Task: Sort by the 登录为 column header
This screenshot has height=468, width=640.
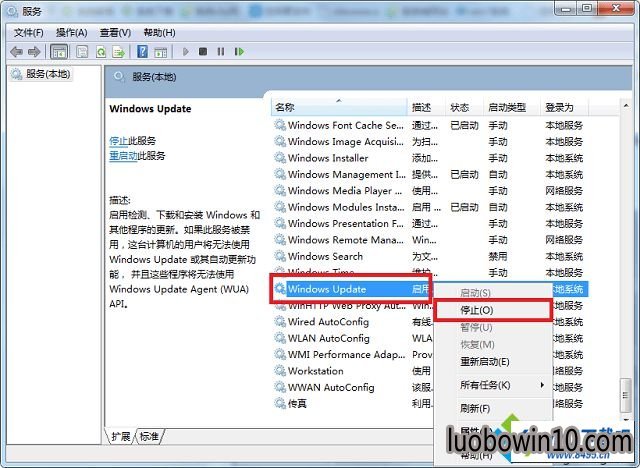Action: coord(564,107)
